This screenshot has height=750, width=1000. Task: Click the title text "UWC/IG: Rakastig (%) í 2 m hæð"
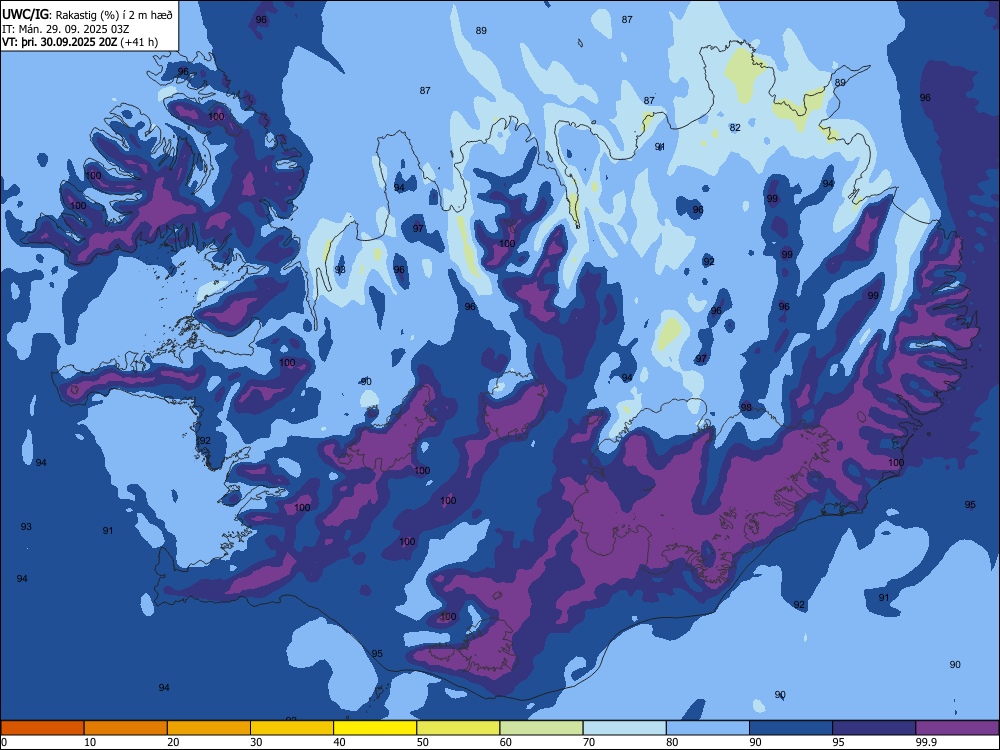[x=87, y=15]
